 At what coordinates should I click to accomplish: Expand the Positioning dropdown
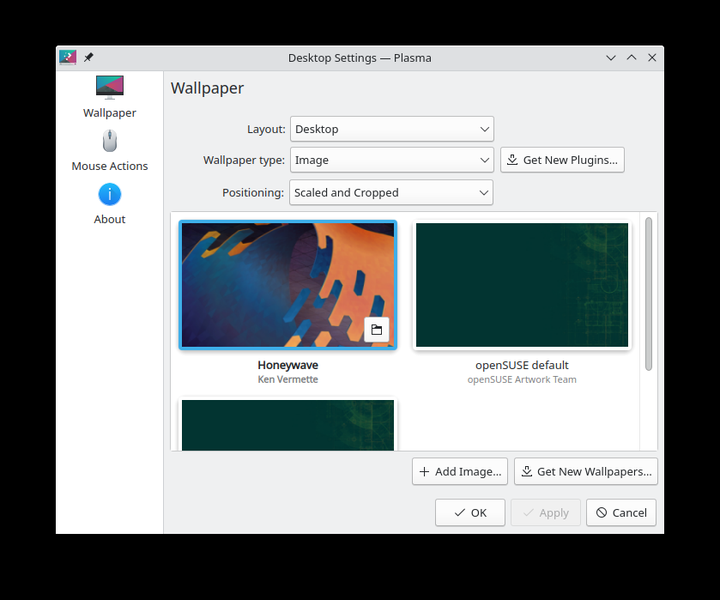391,192
